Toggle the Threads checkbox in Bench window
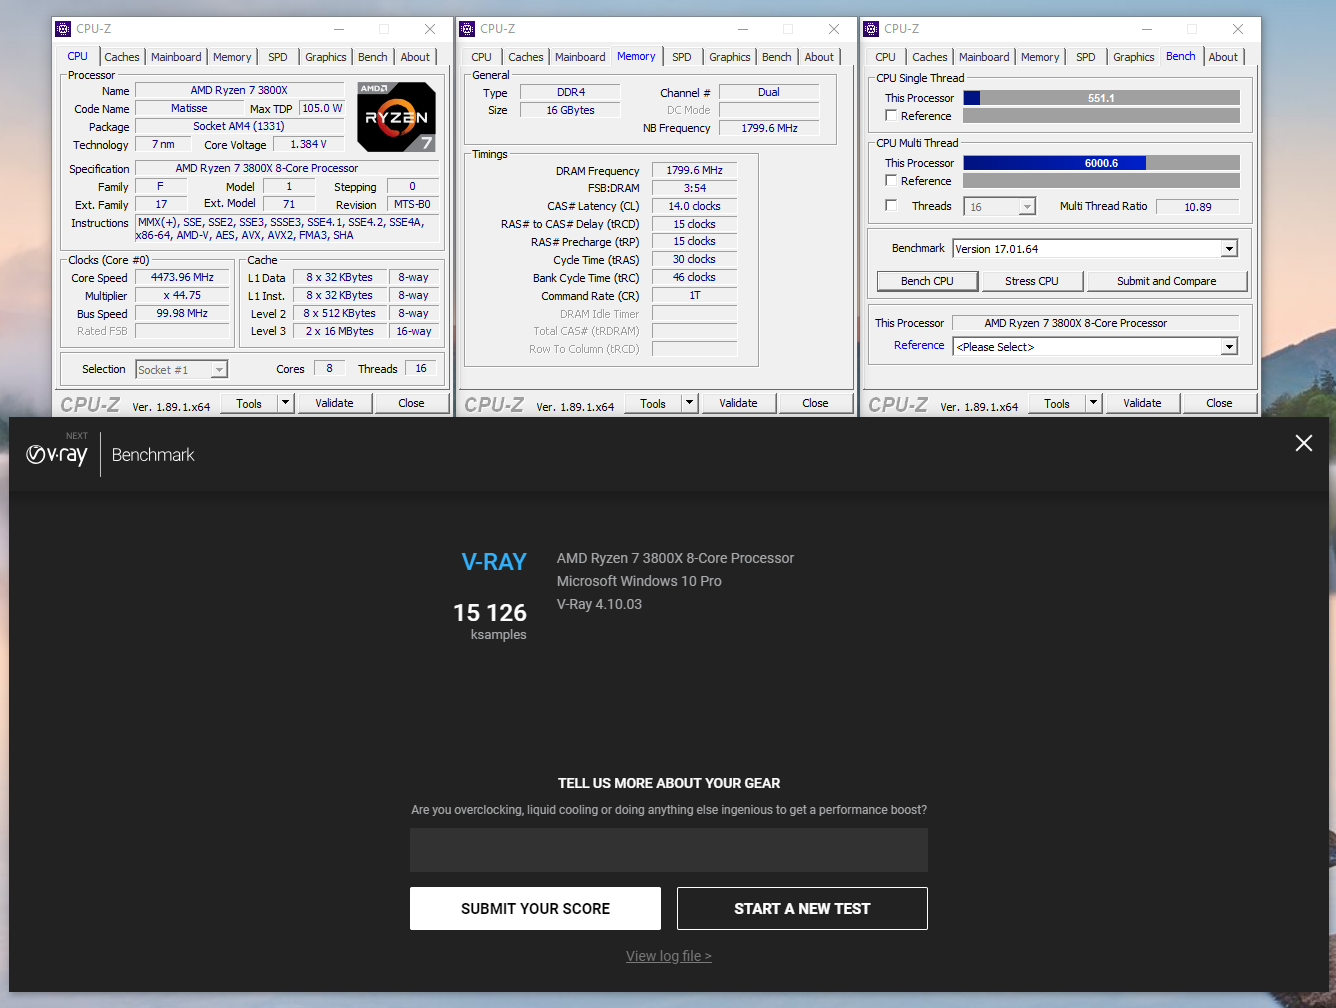The image size is (1336, 1008). (x=891, y=206)
